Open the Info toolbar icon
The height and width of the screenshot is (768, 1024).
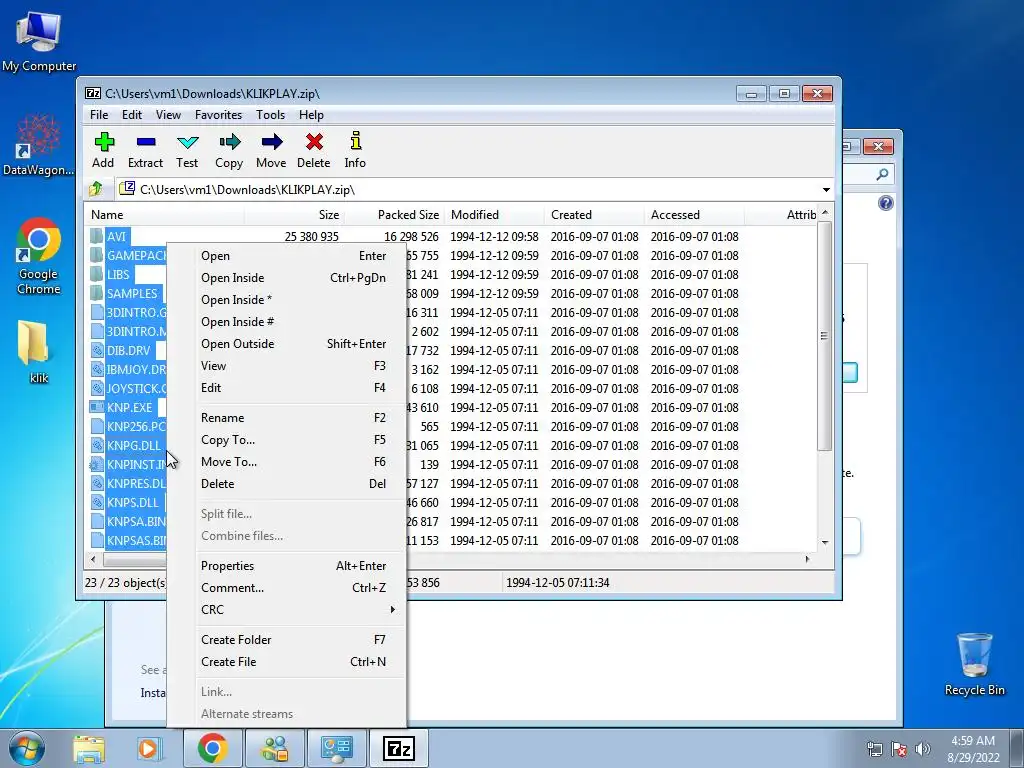coord(355,141)
